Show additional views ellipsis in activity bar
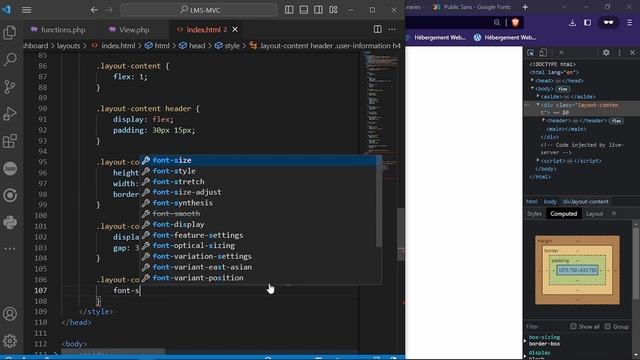 pyautogui.click(x=10, y=249)
